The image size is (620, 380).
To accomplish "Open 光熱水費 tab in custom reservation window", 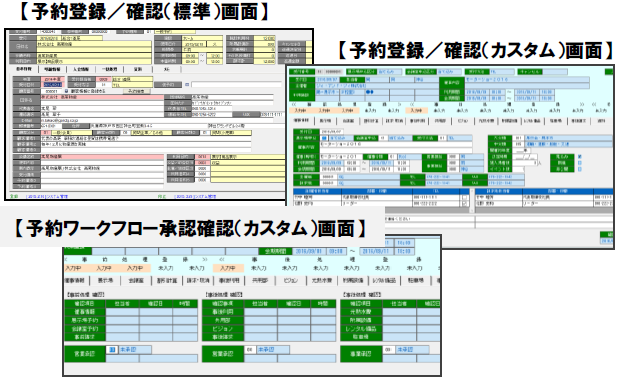I will click(486, 121).
